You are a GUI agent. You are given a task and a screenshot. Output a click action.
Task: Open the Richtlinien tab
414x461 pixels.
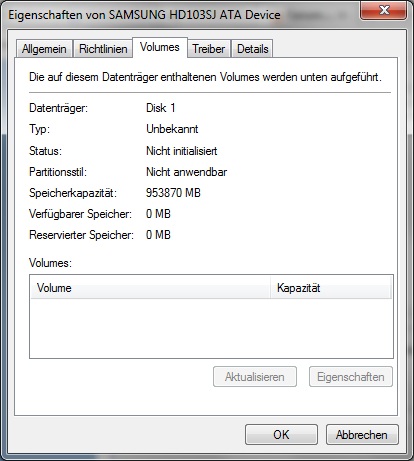[x=103, y=49]
